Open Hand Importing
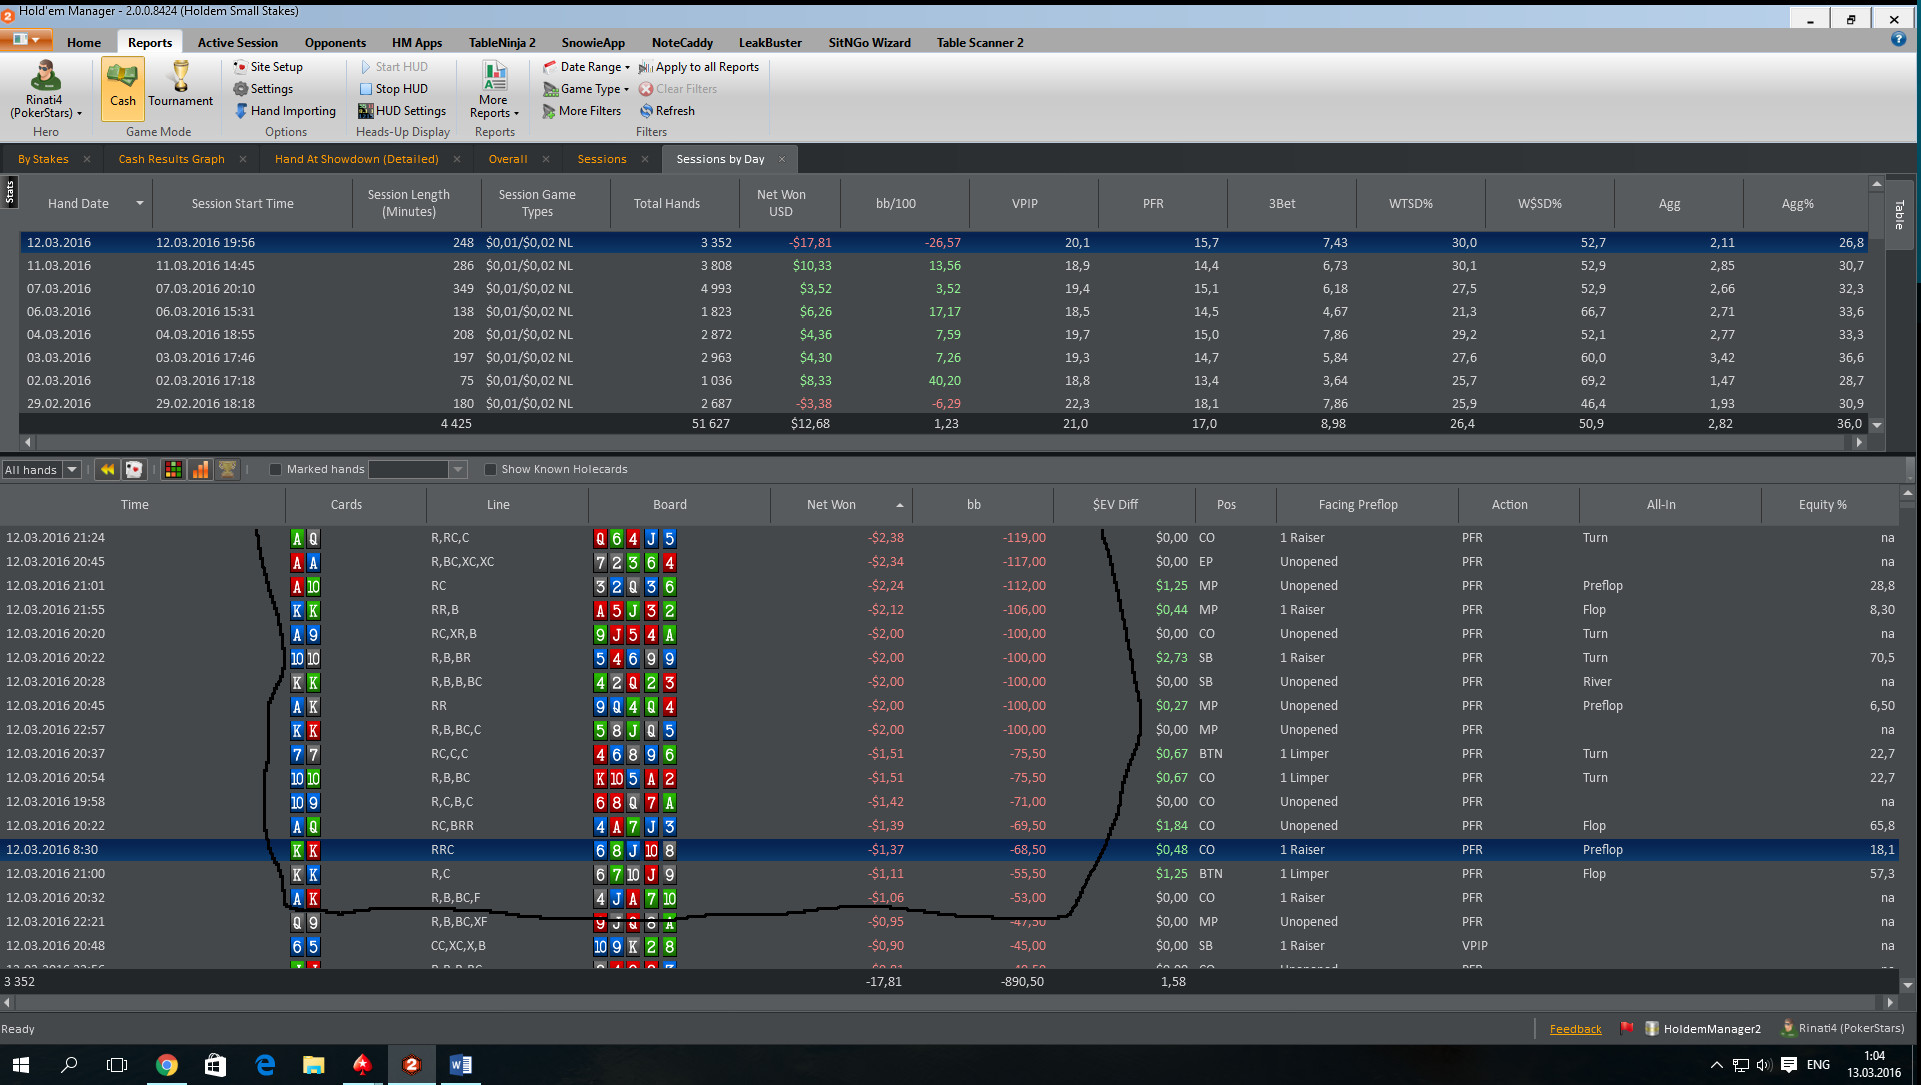 [x=285, y=111]
